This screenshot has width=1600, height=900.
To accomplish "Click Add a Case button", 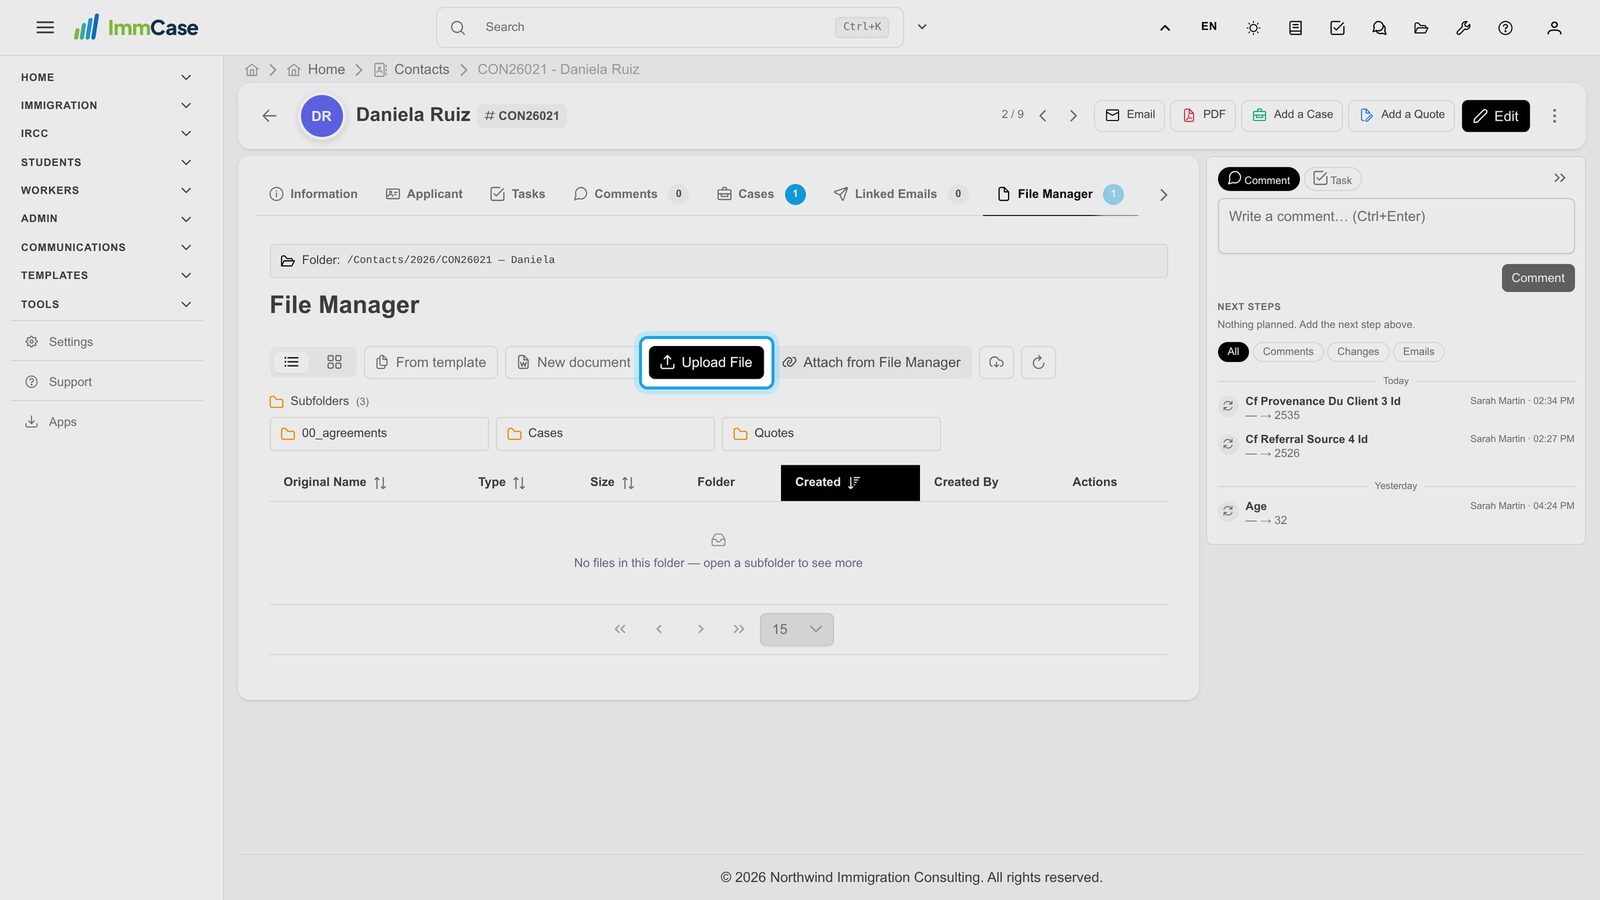I will [1292, 115].
